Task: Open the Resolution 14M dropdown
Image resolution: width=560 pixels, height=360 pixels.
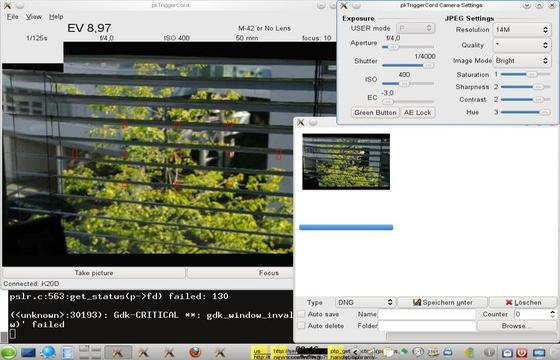Action: pos(522,30)
